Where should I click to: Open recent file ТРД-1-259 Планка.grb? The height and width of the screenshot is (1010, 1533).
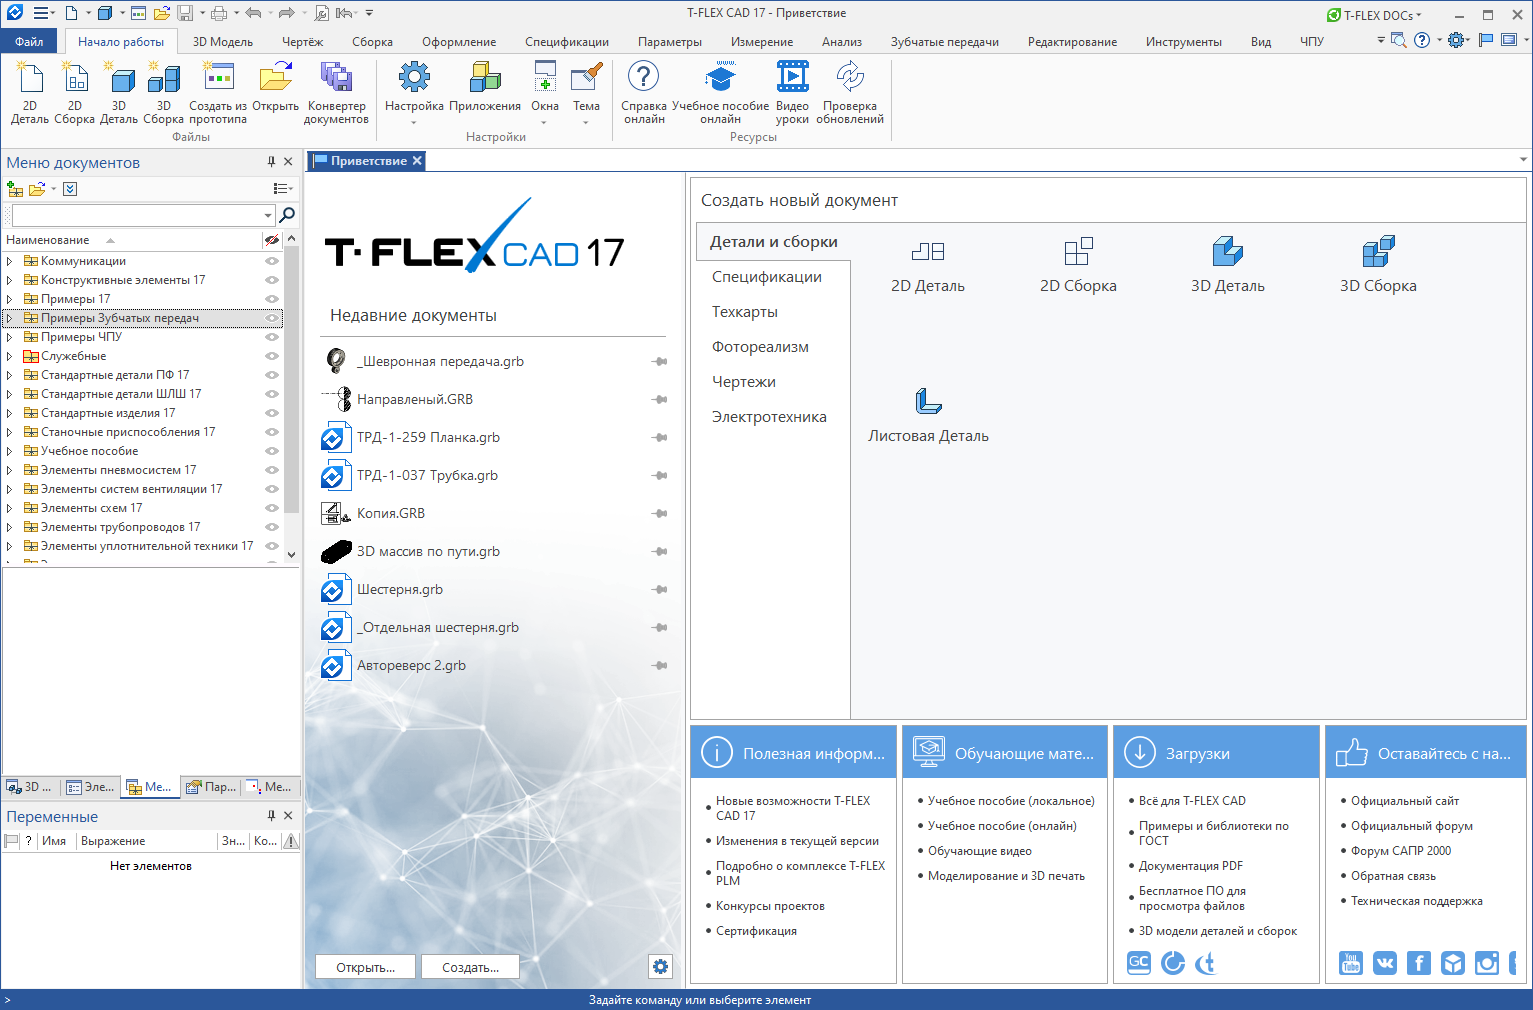428,438
